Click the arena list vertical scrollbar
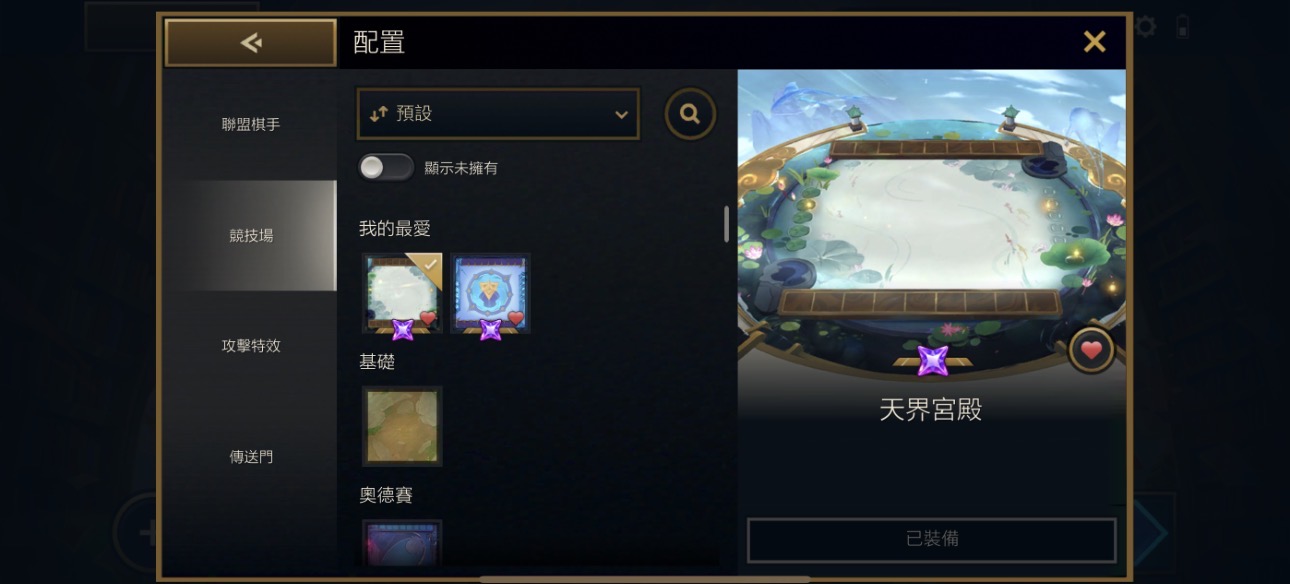The width and height of the screenshot is (1290, 584). [727, 224]
